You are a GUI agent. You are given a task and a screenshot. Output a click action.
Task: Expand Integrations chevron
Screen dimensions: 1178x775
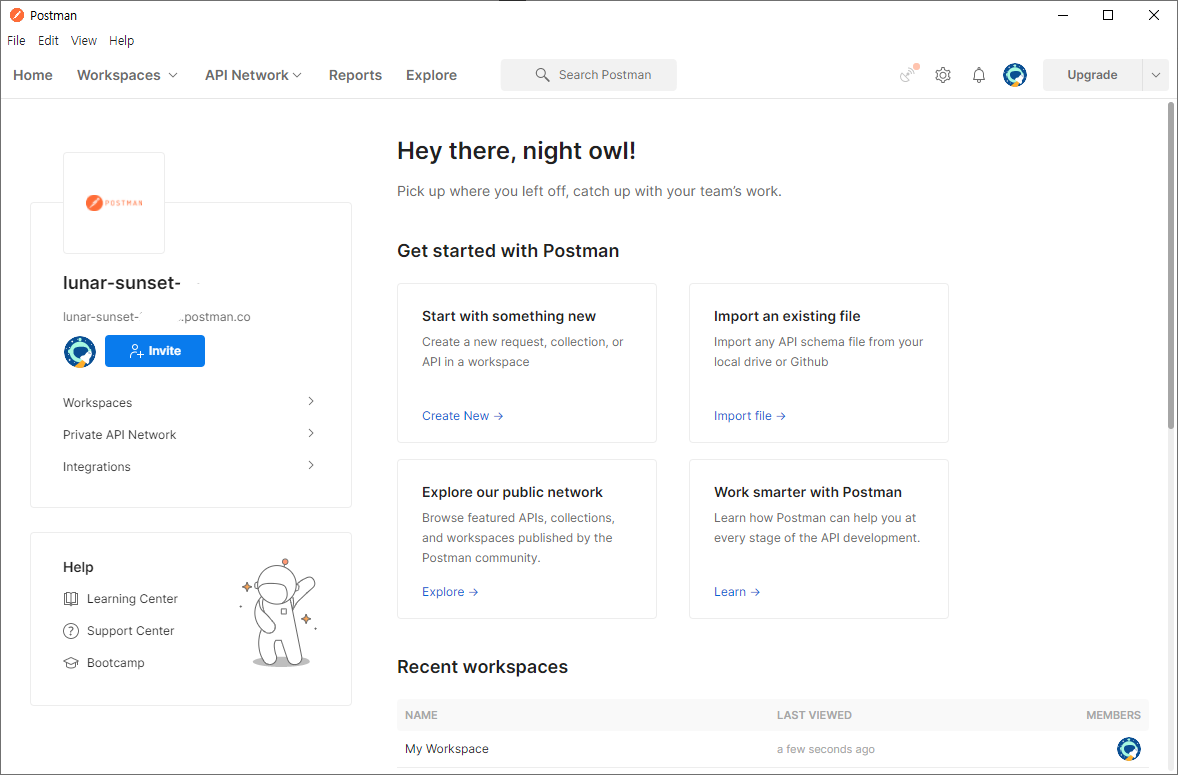tap(311, 466)
